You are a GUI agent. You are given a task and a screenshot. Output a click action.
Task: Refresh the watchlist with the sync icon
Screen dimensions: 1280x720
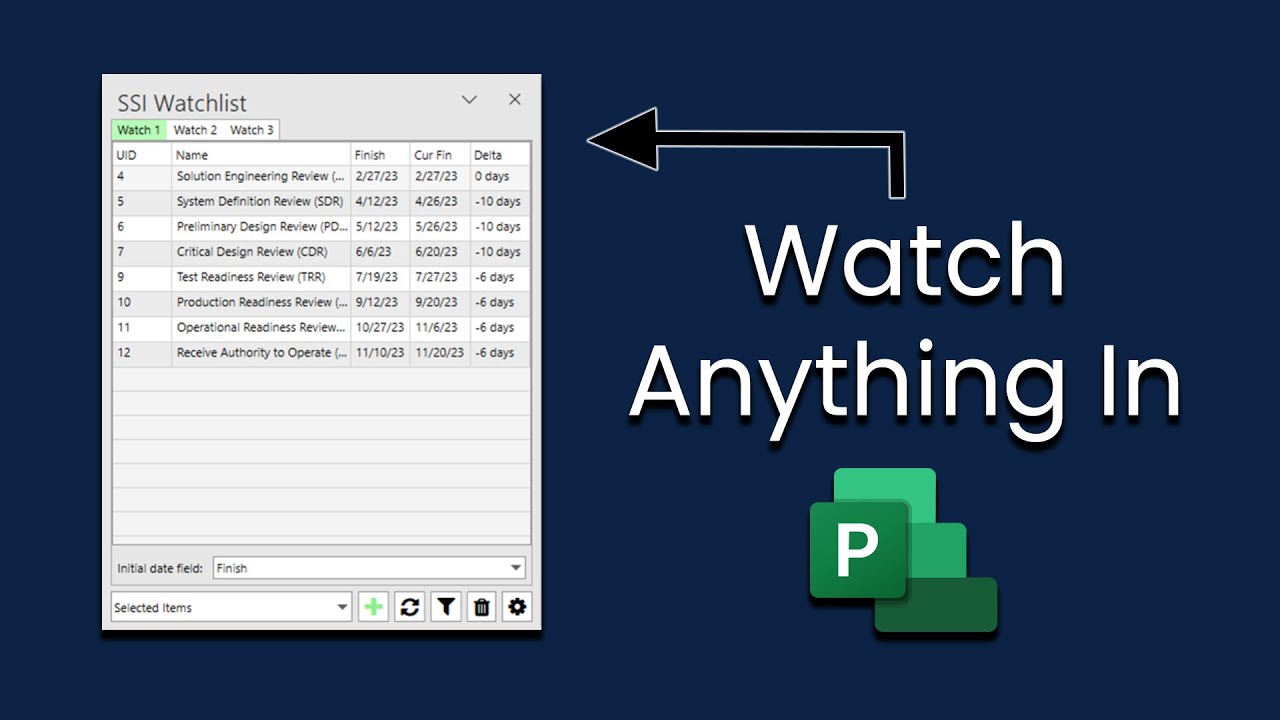coord(410,606)
